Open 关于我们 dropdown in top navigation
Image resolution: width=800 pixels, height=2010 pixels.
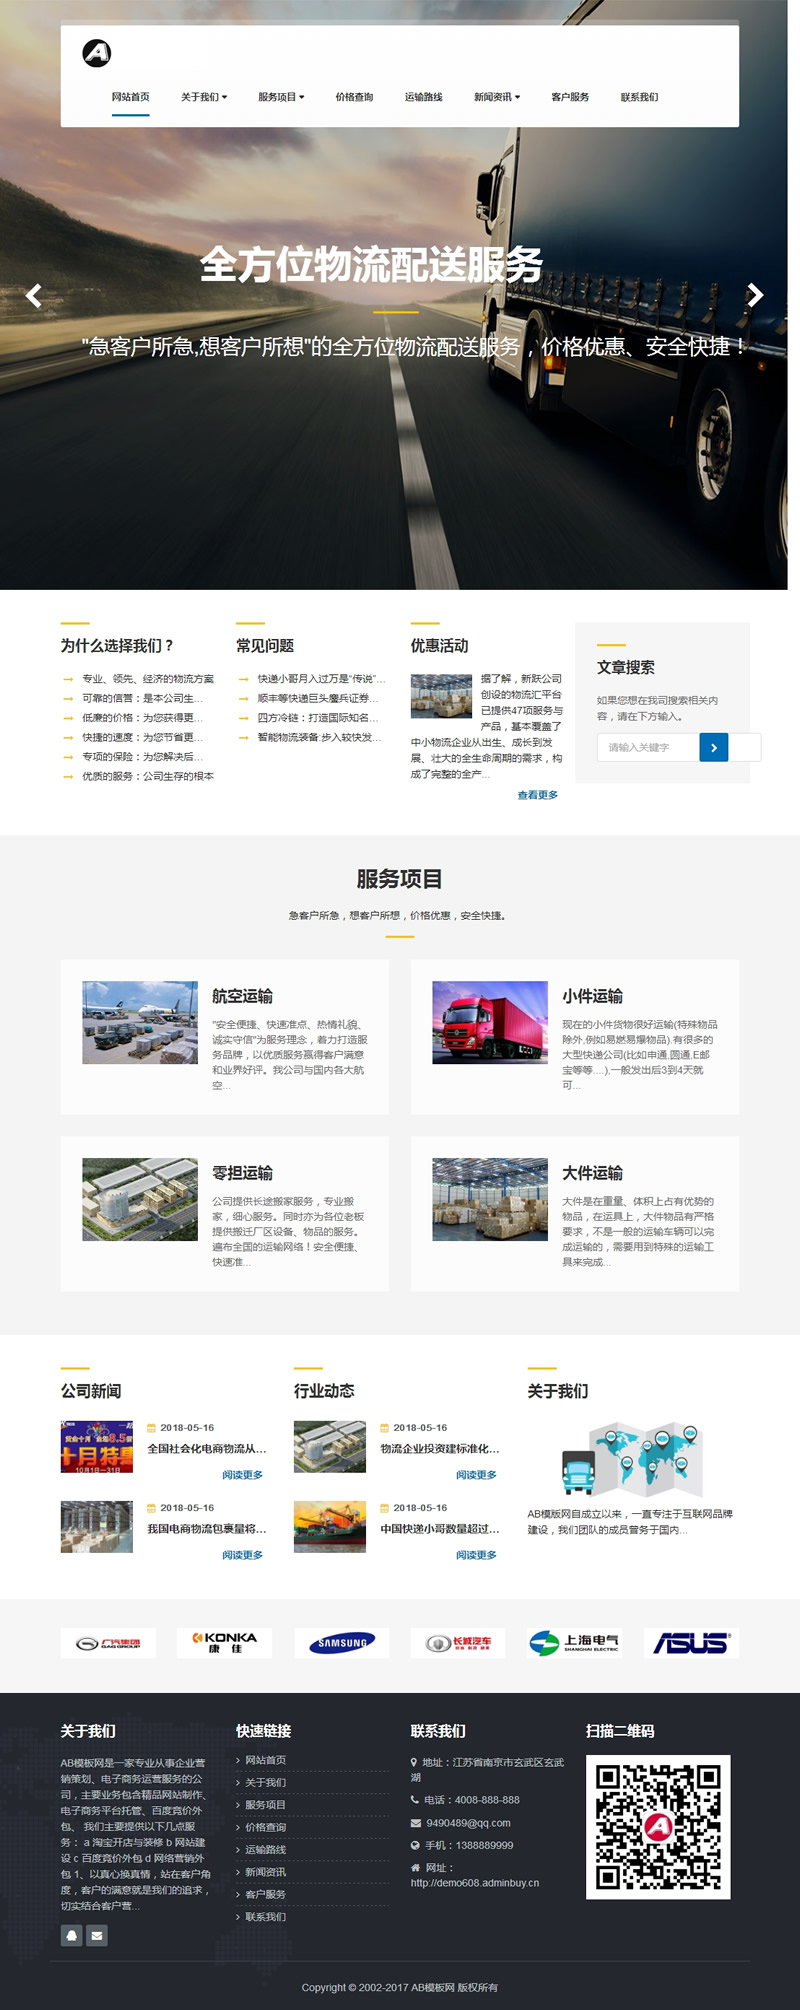[204, 97]
